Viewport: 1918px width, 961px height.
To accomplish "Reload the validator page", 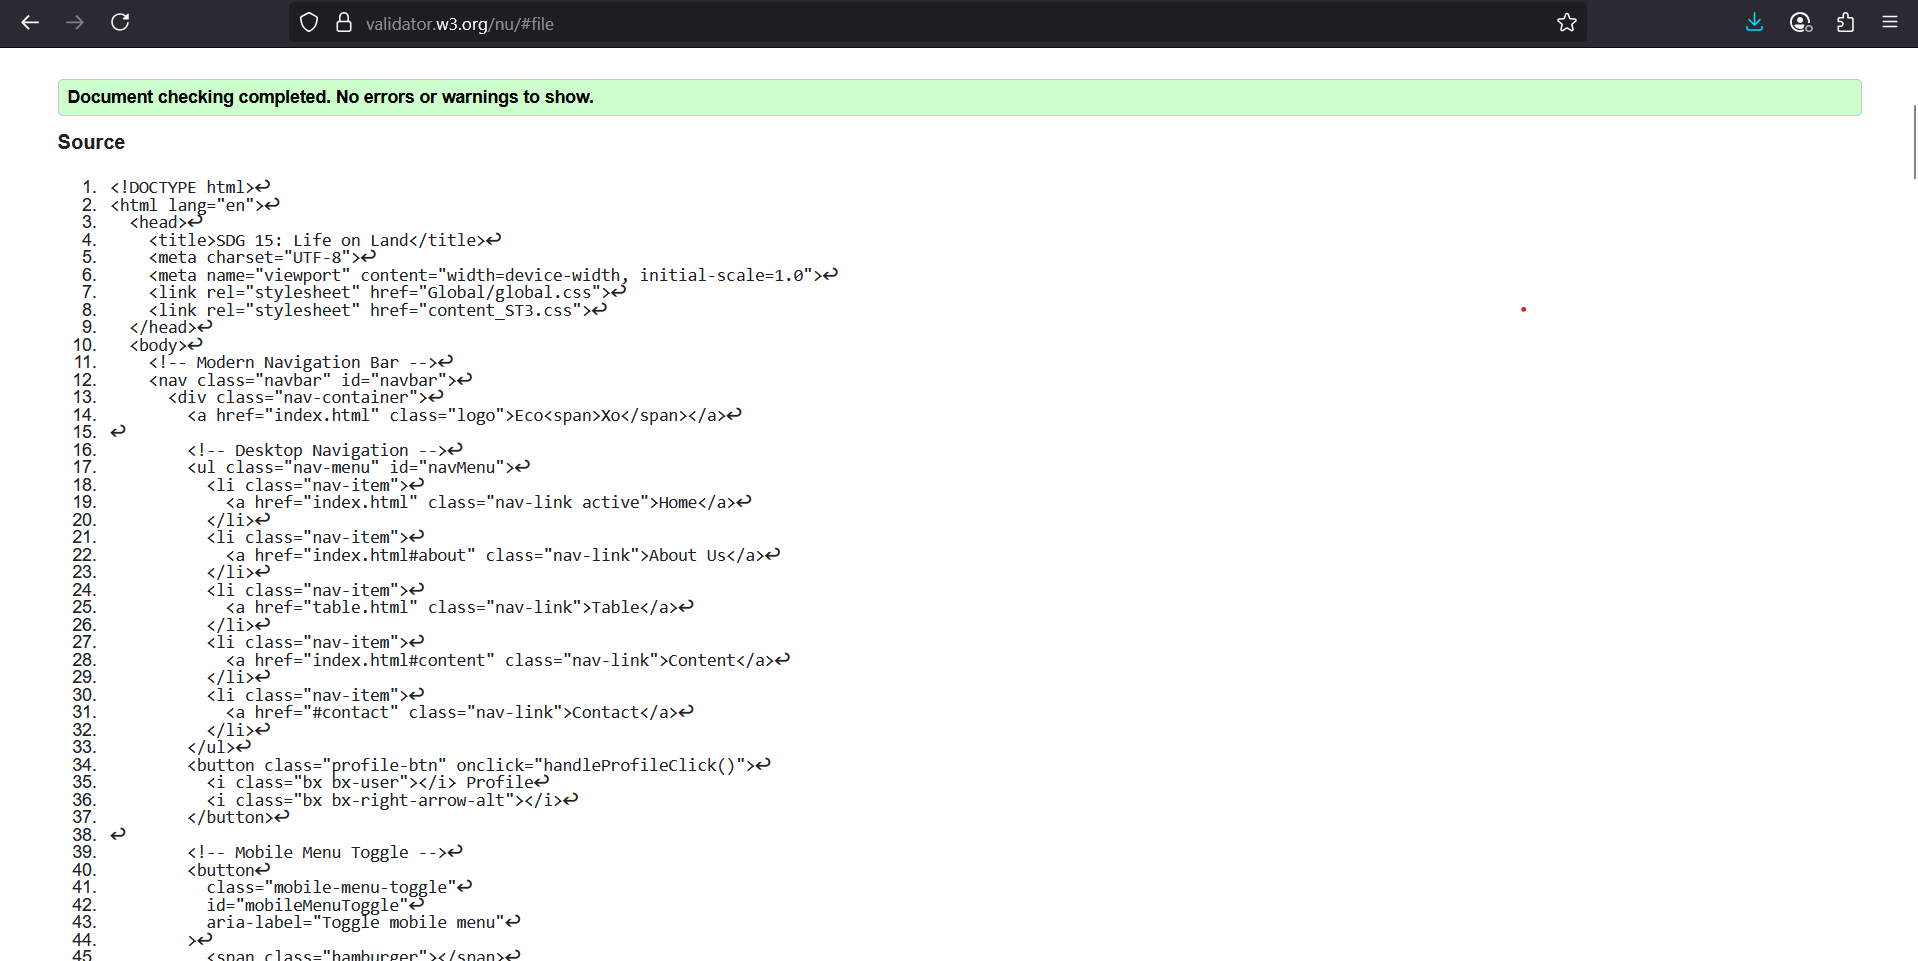I will tap(120, 22).
